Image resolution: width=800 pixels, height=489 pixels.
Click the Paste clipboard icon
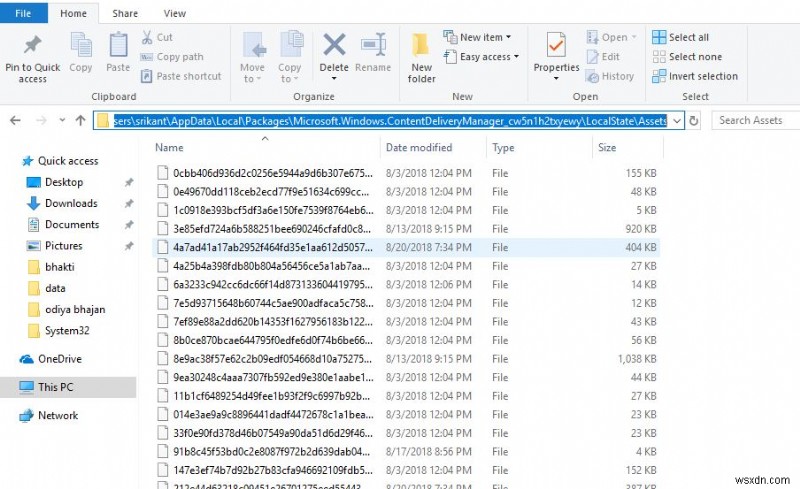tap(118, 45)
